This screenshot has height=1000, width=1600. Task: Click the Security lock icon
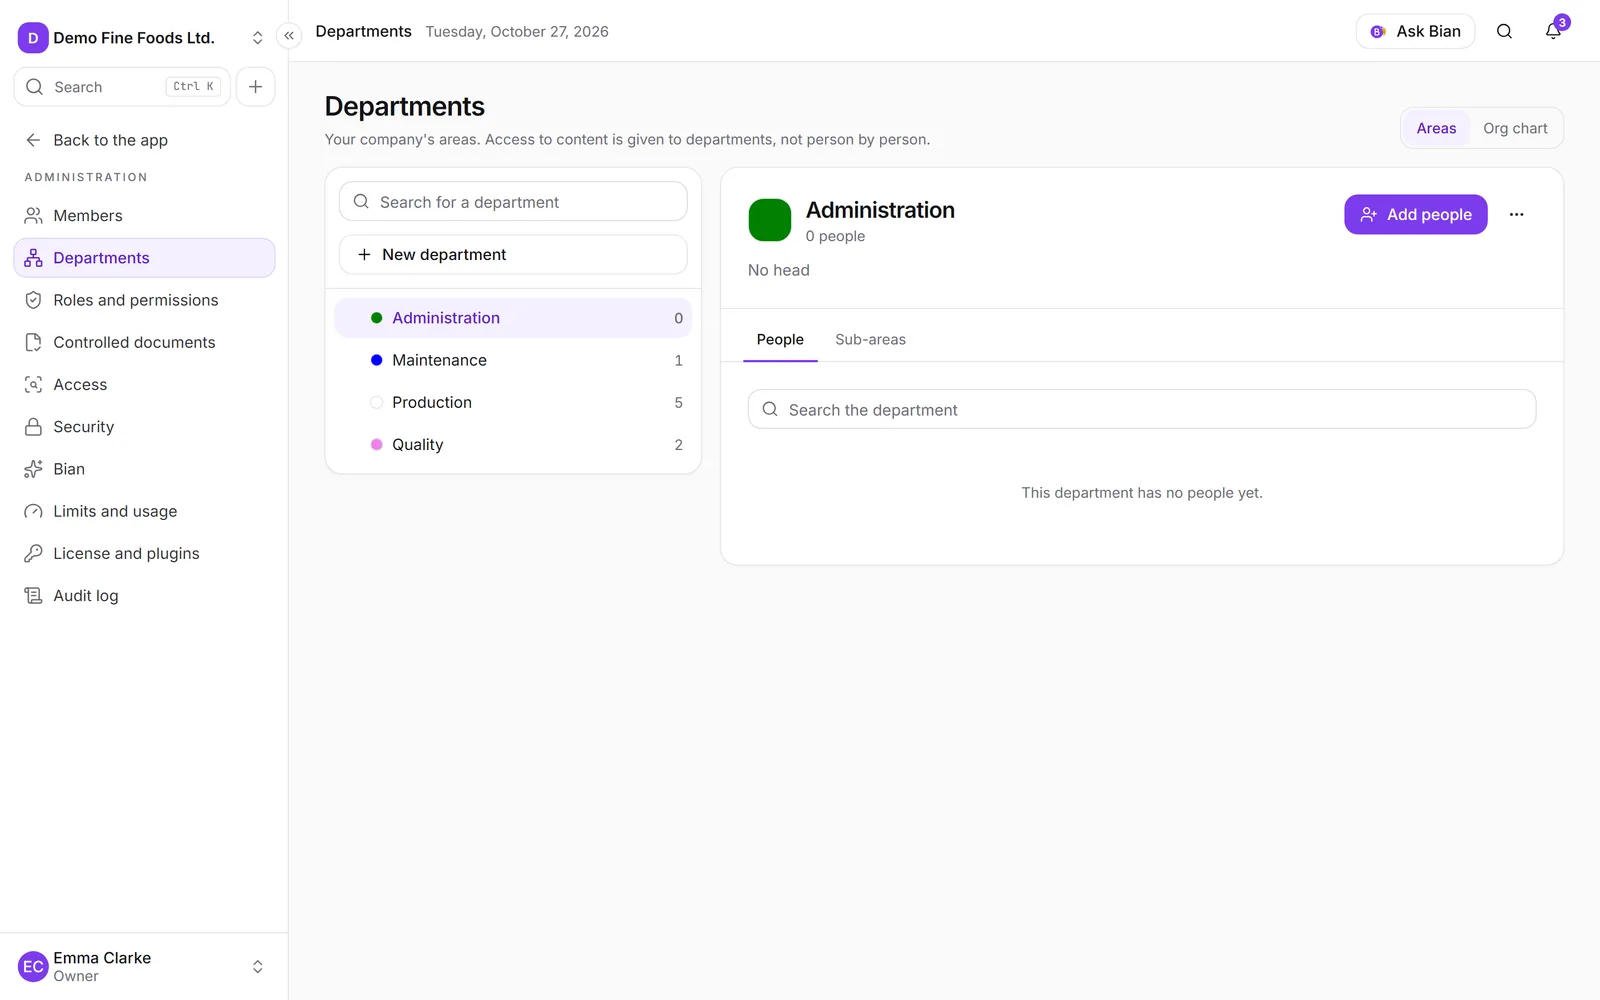[33, 427]
